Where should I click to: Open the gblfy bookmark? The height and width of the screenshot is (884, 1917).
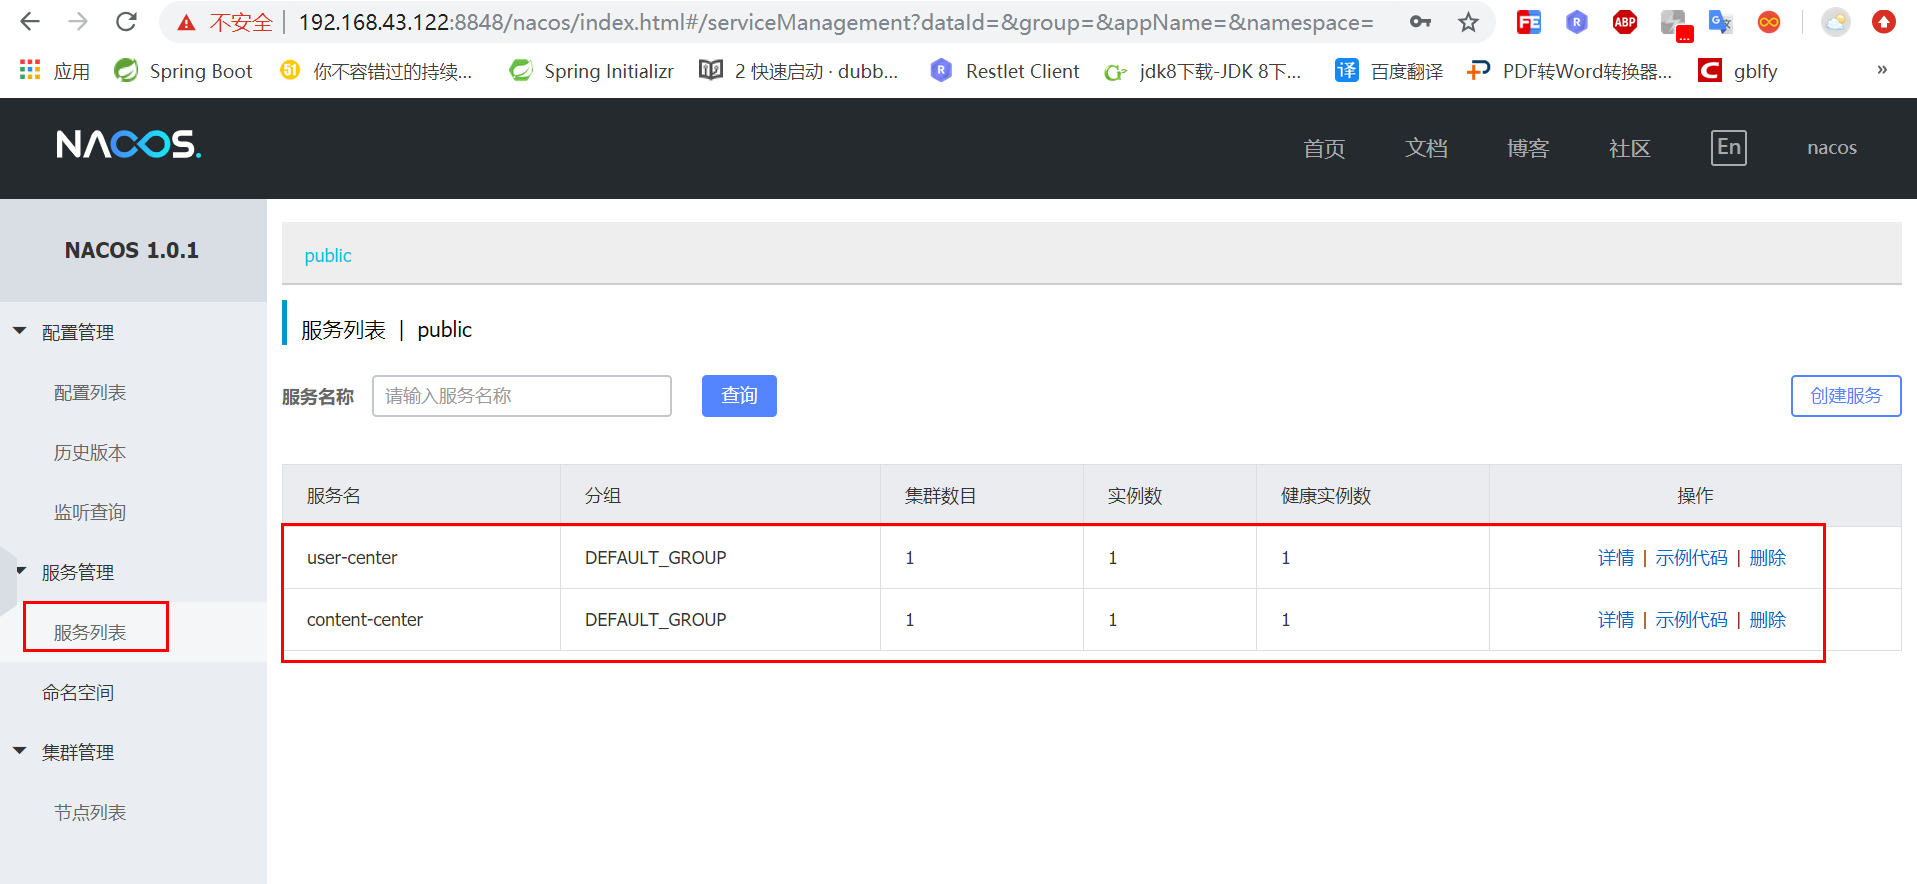tap(1738, 70)
